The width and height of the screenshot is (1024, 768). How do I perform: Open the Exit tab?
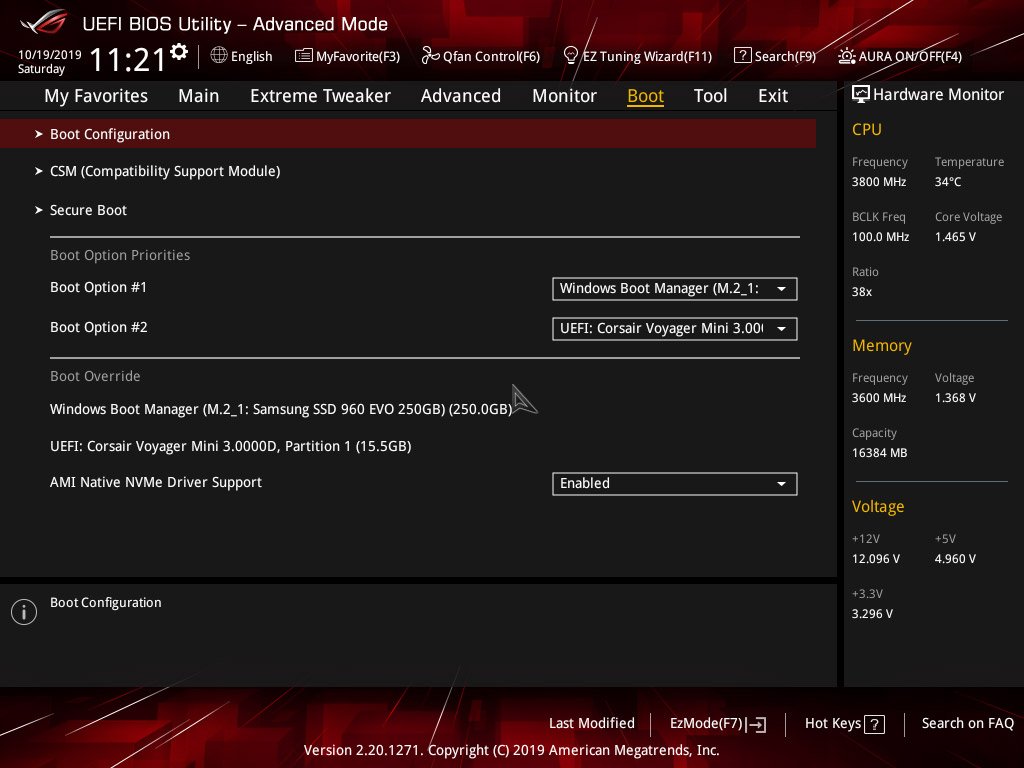pyautogui.click(x=773, y=96)
